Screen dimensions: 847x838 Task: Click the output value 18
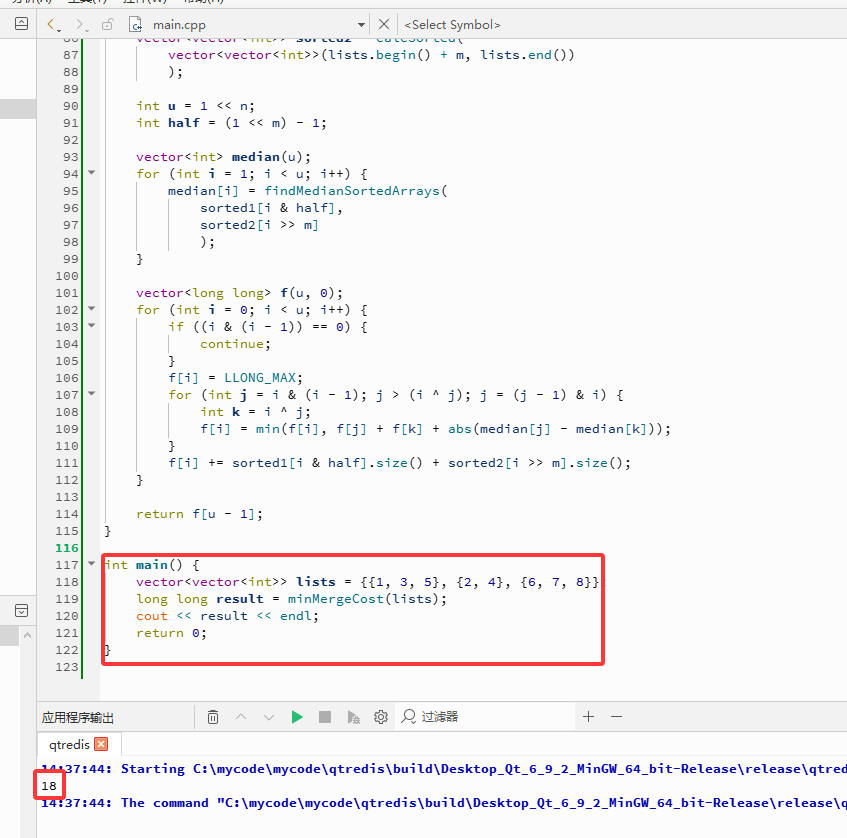pyautogui.click(x=49, y=786)
